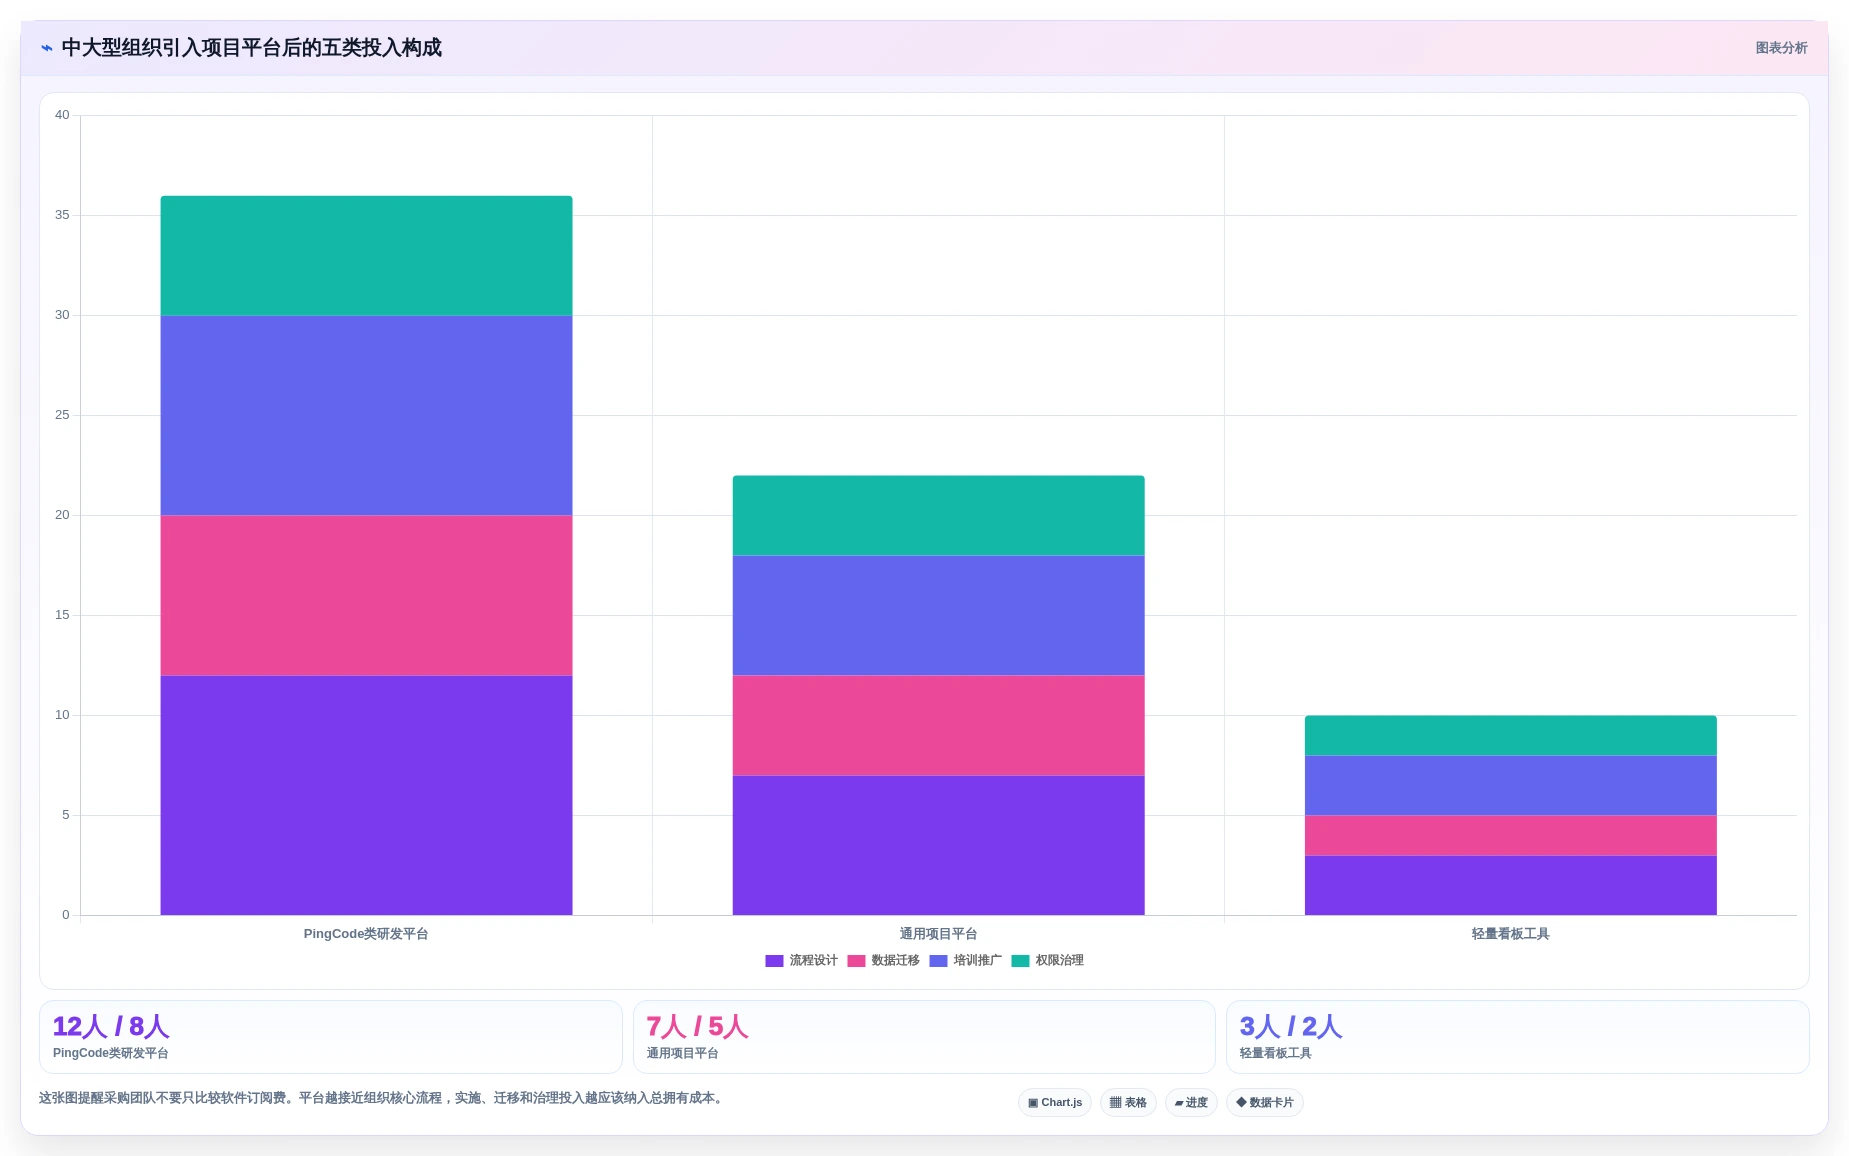Select the teal 权限治理 segment of the 轻量看板工具 bar

click(x=1510, y=735)
